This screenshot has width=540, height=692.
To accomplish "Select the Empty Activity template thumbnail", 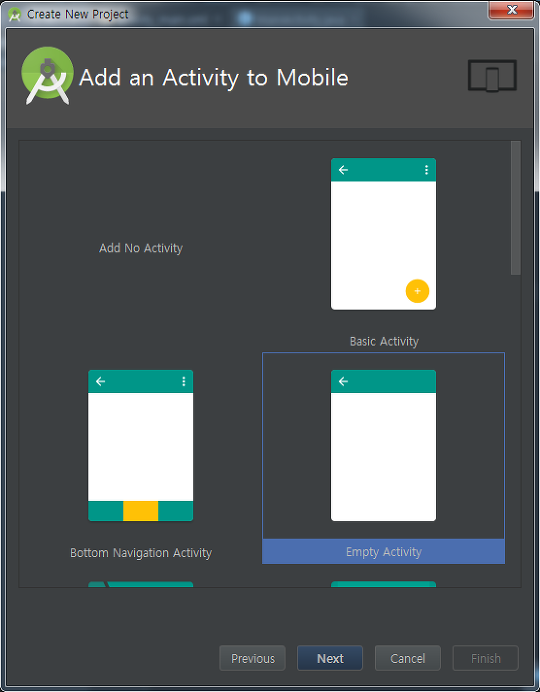I will coord(383,445).
